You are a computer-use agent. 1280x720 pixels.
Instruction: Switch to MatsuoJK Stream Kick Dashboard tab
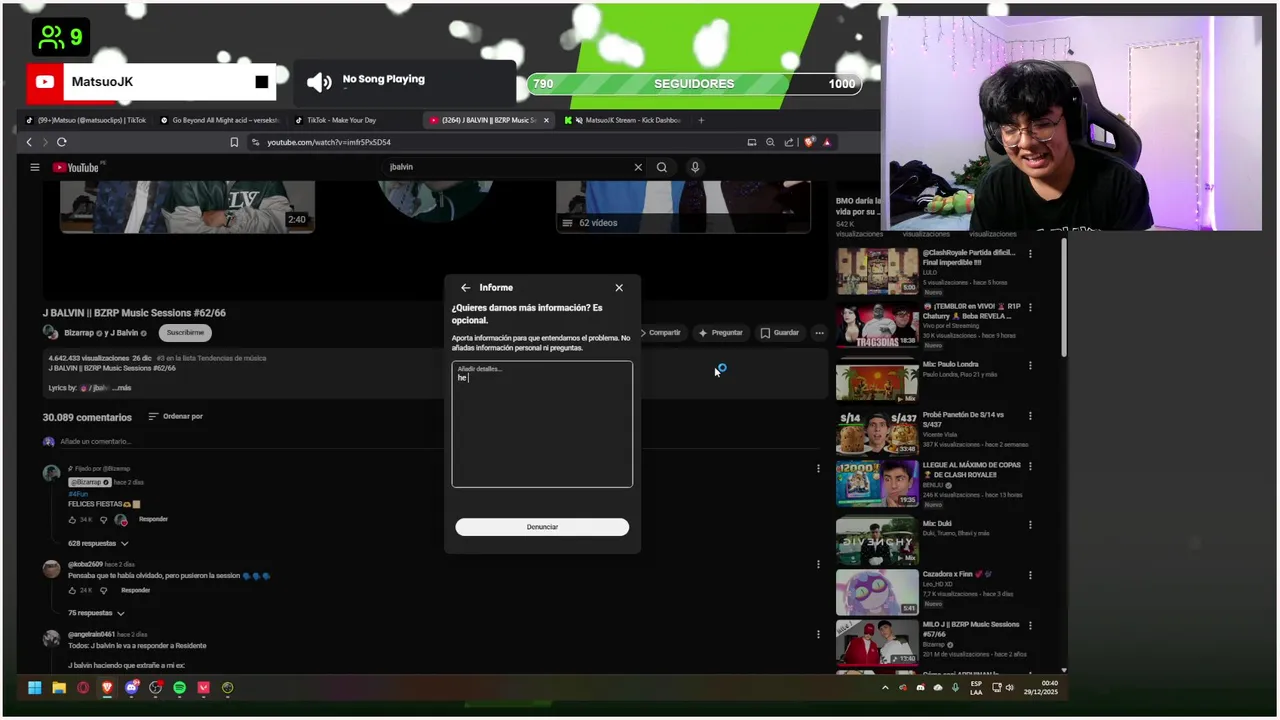625,120
